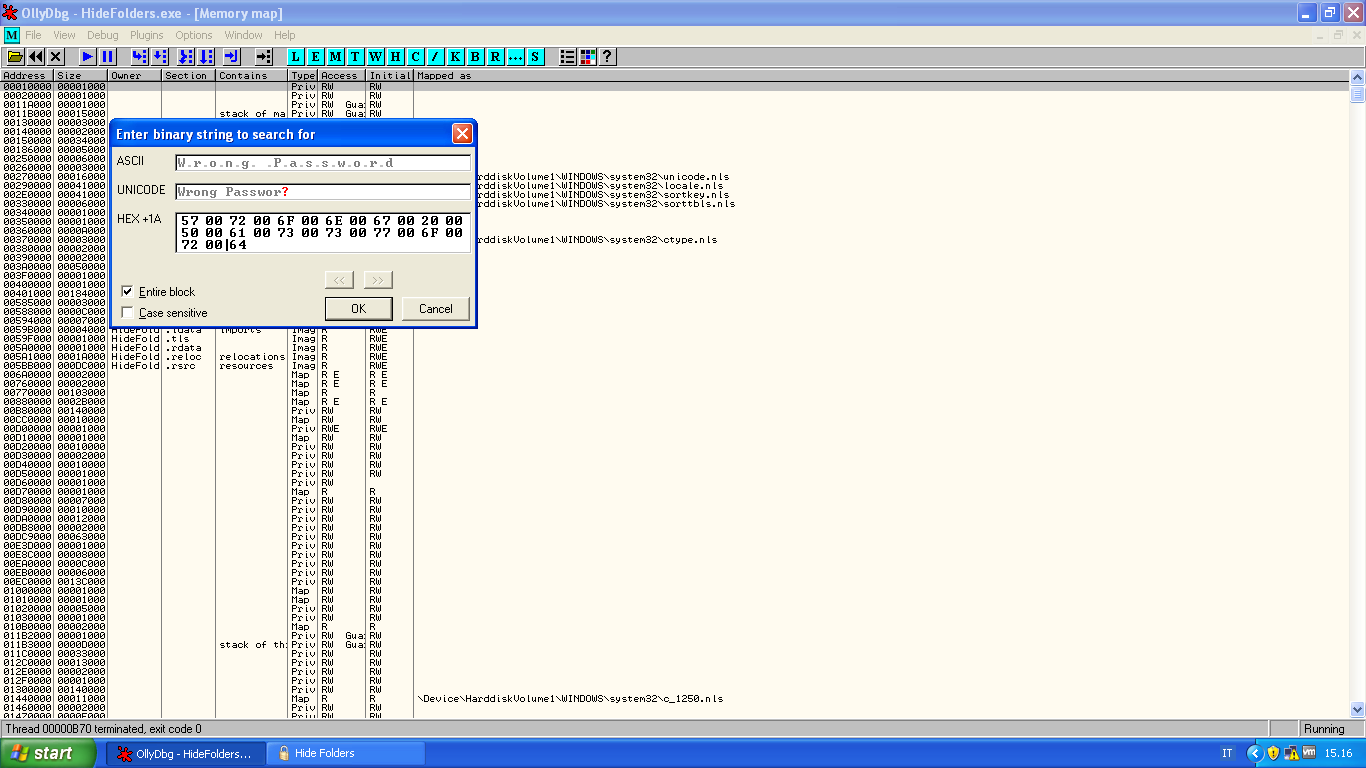Uncheck the Entire block checkbox
The width and height of the screenshot is (1366, 768).
(x=127, y=291)
